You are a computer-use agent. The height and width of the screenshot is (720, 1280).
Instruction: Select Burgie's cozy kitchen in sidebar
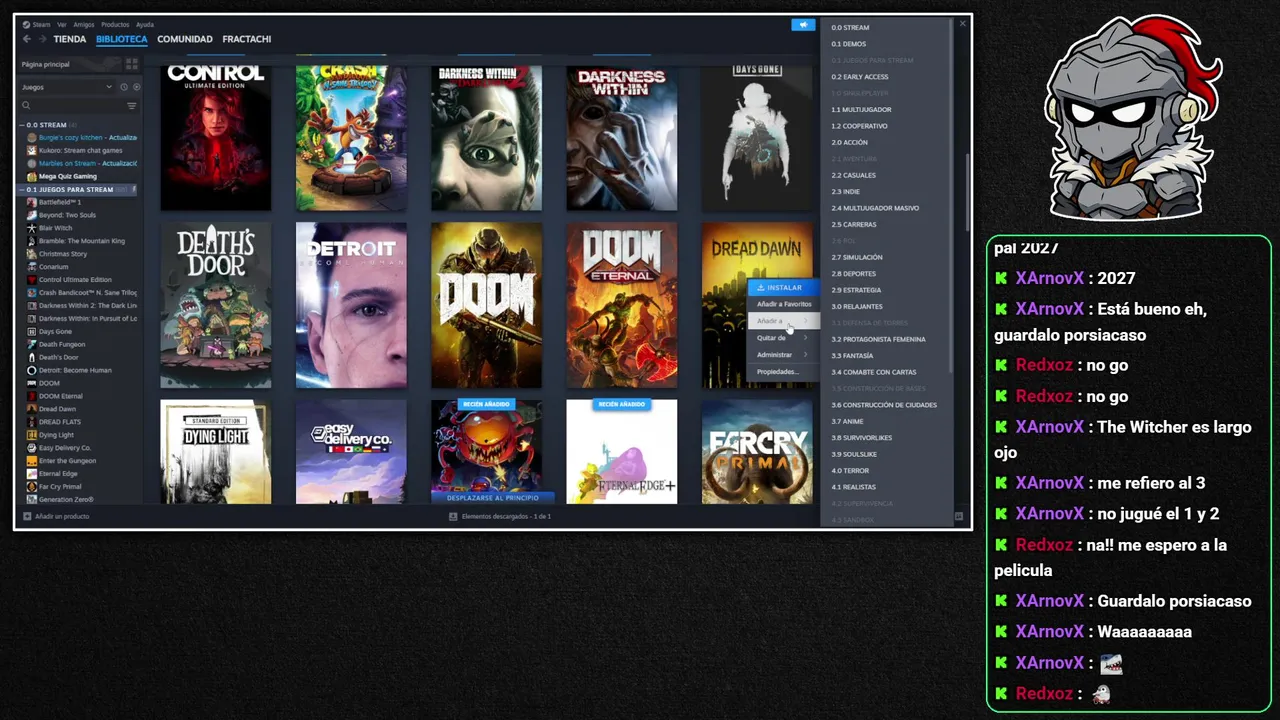pyautogui.click(x=82, y=137)
